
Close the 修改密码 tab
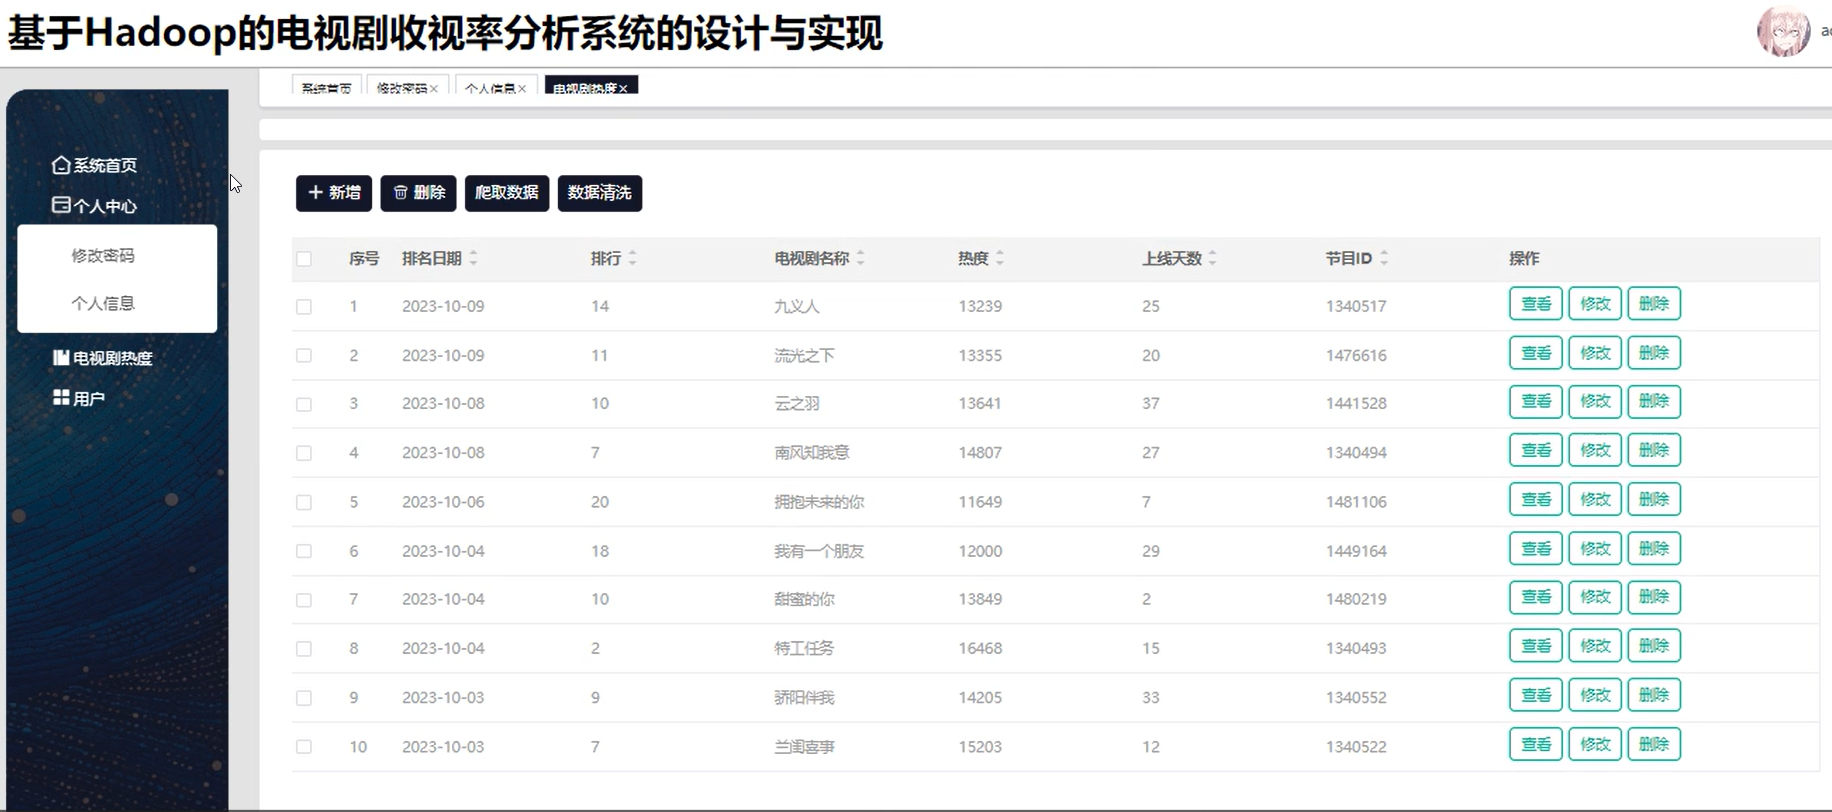pyautogui.click(x=434, y=89)
